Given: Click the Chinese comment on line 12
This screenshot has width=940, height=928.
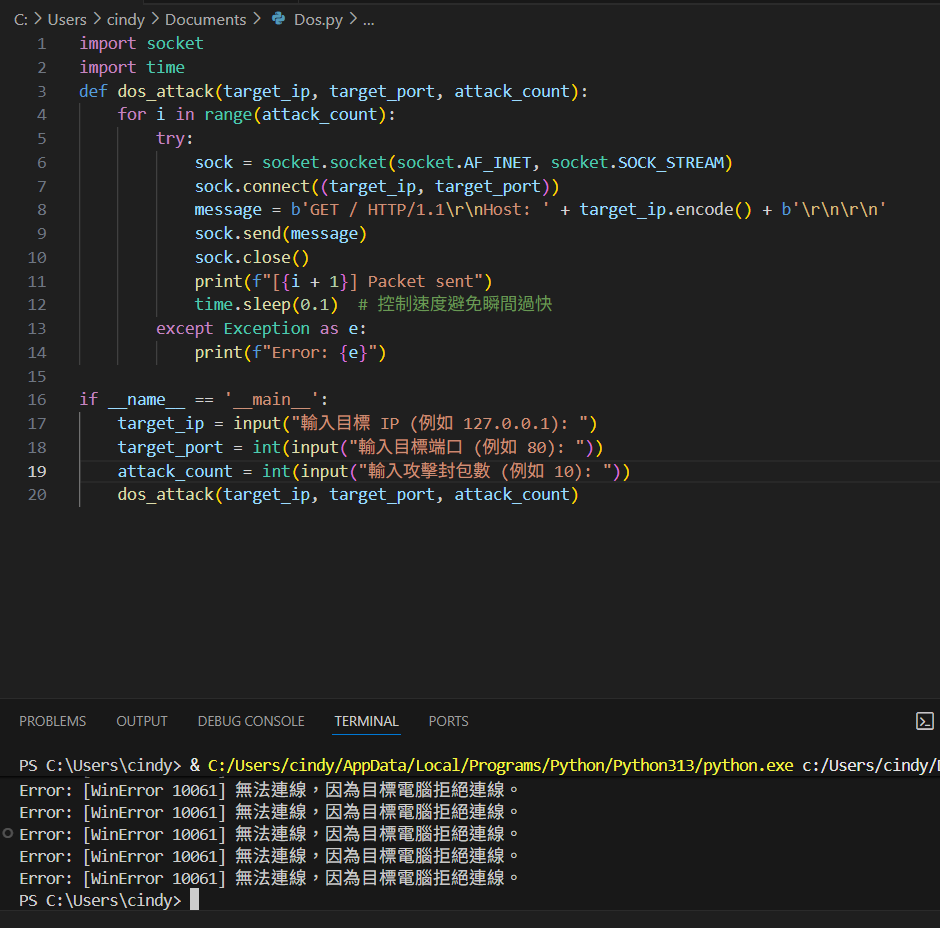Looking at the screenshot, I should pos(455,305).
